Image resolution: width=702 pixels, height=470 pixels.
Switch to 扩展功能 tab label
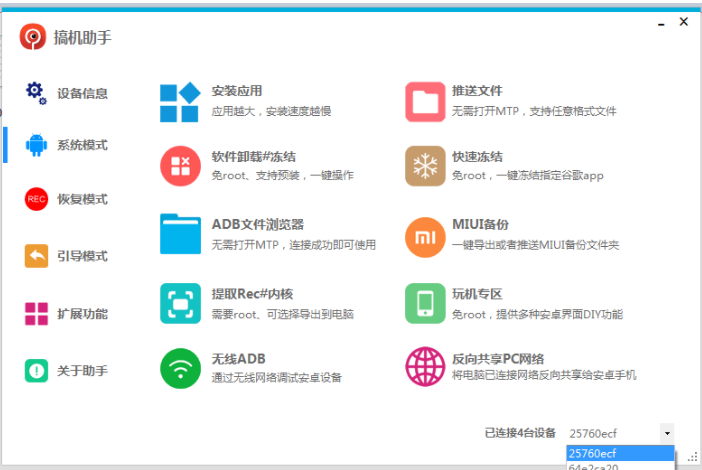click(82, 314)
